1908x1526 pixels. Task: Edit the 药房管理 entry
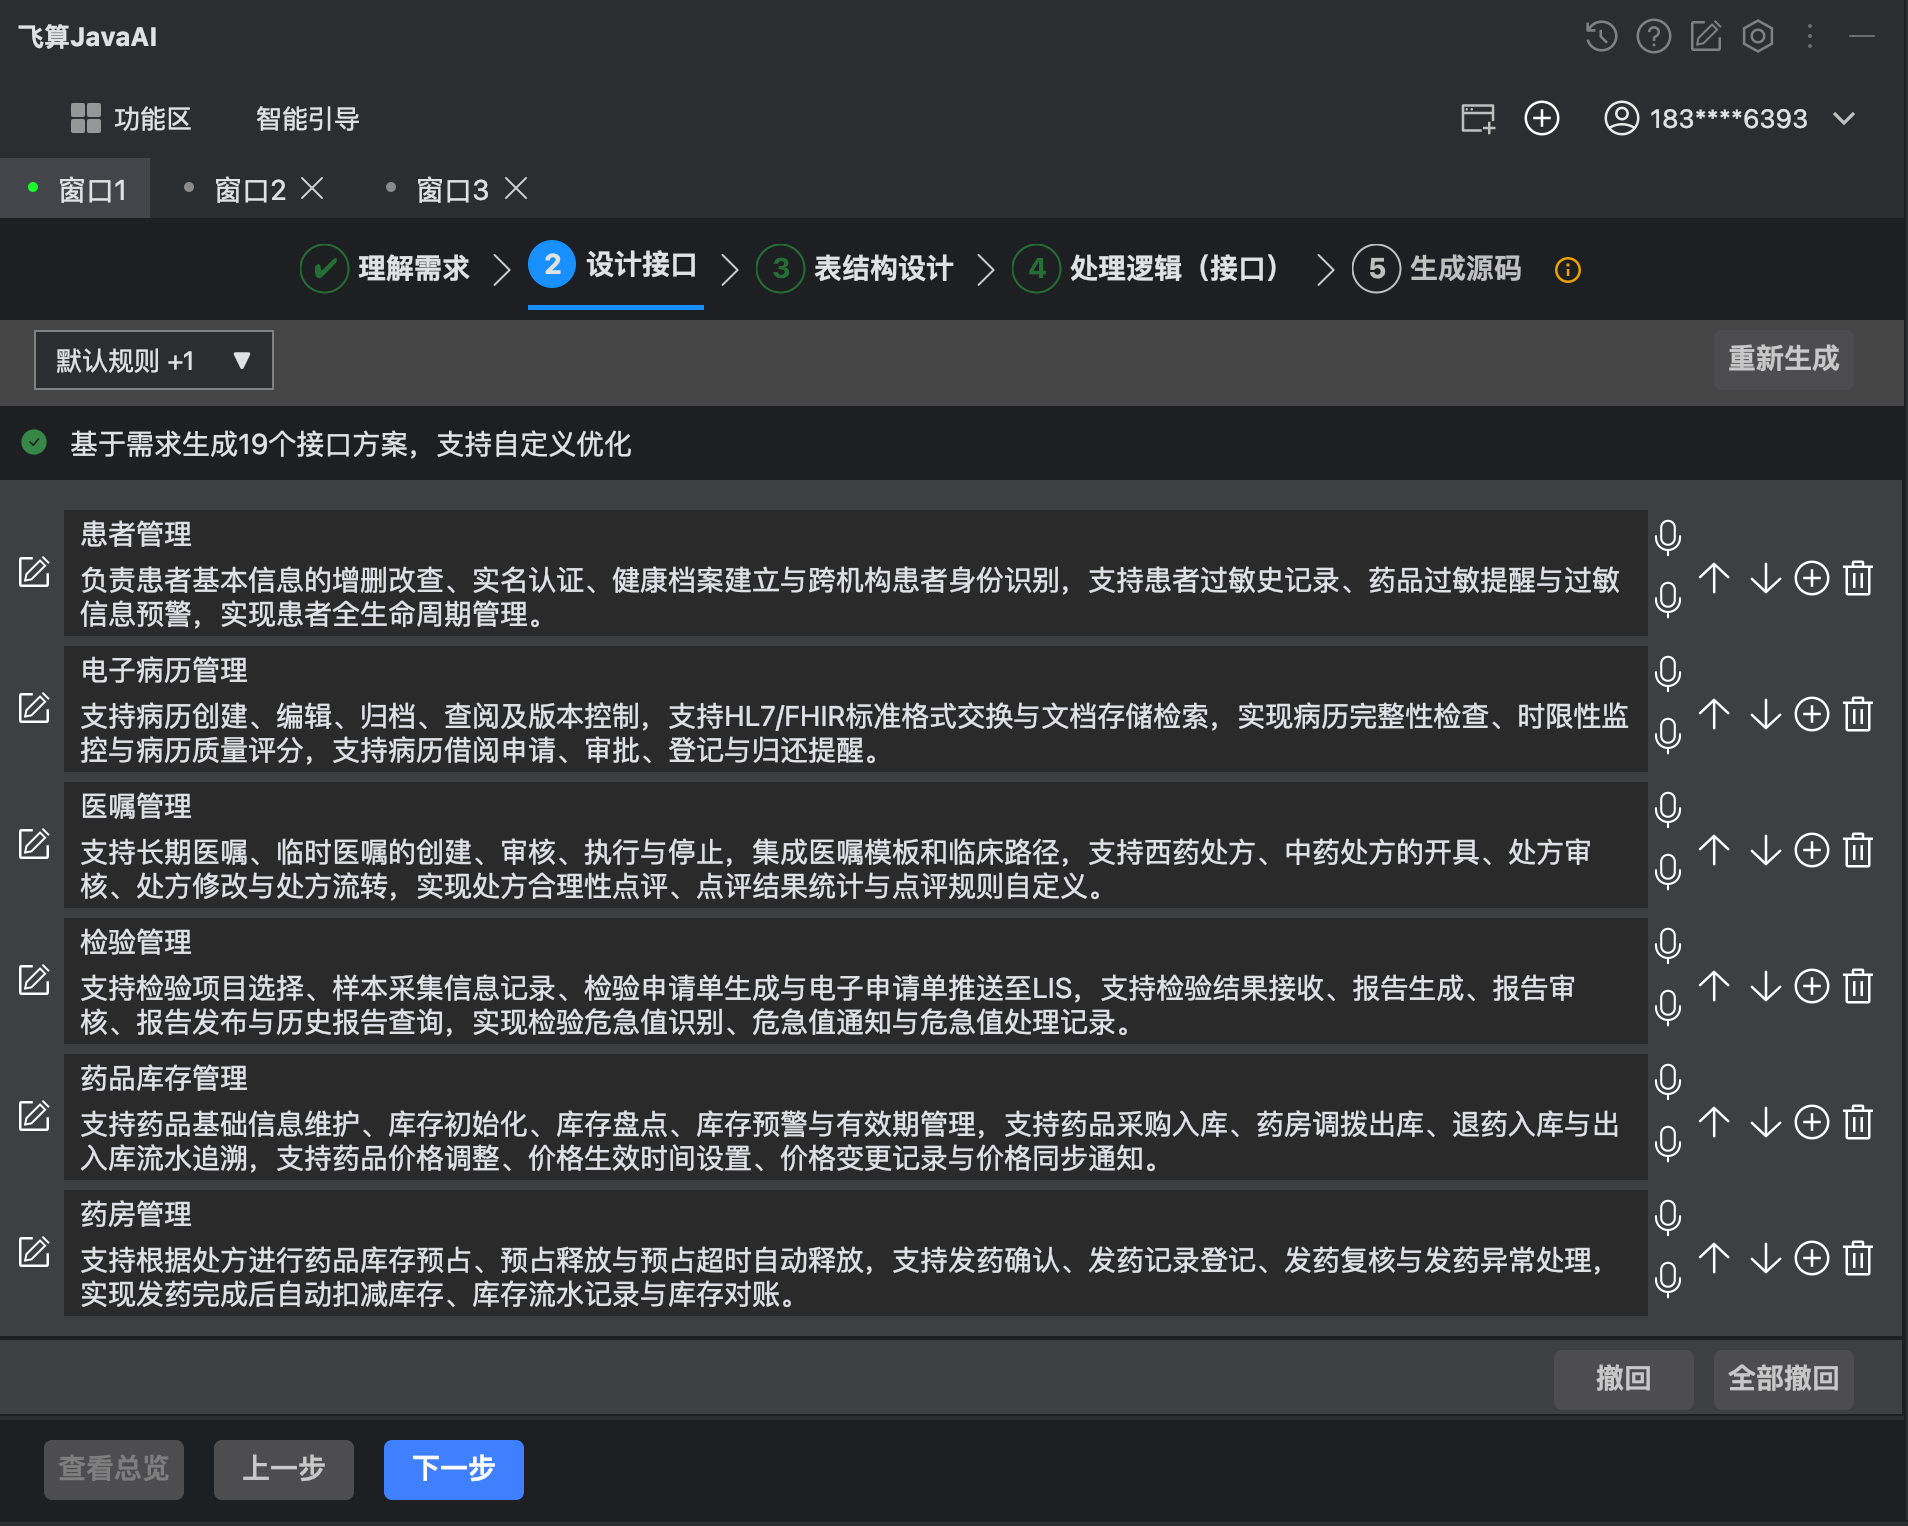[x=34, y=1253]
